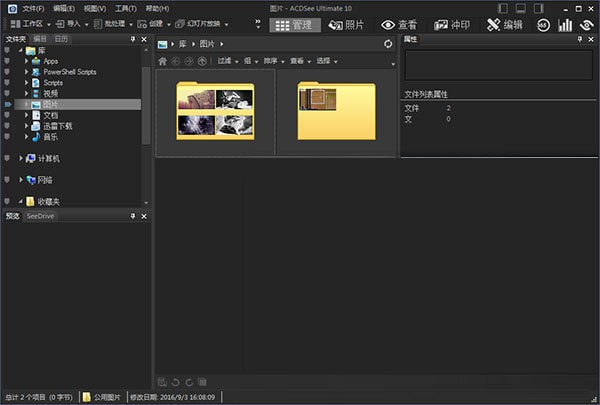Click the 365 icon in top bar
Viewport: 600px width, 405px height.
point(542,24)
